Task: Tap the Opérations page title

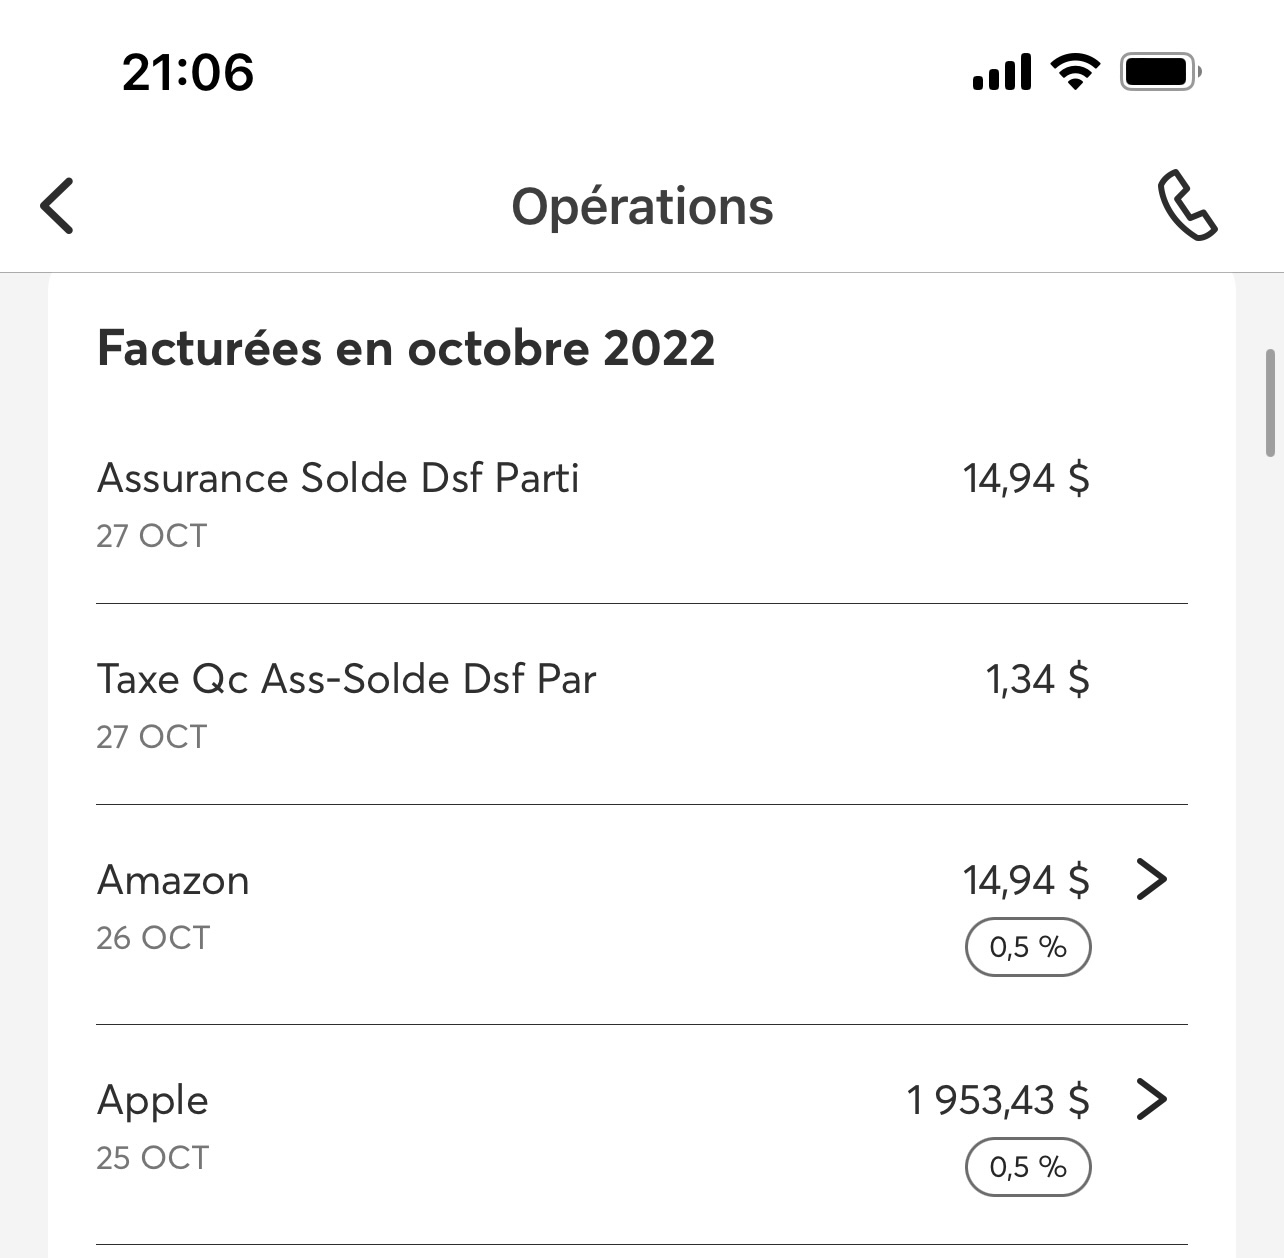Action: [642, 207]
